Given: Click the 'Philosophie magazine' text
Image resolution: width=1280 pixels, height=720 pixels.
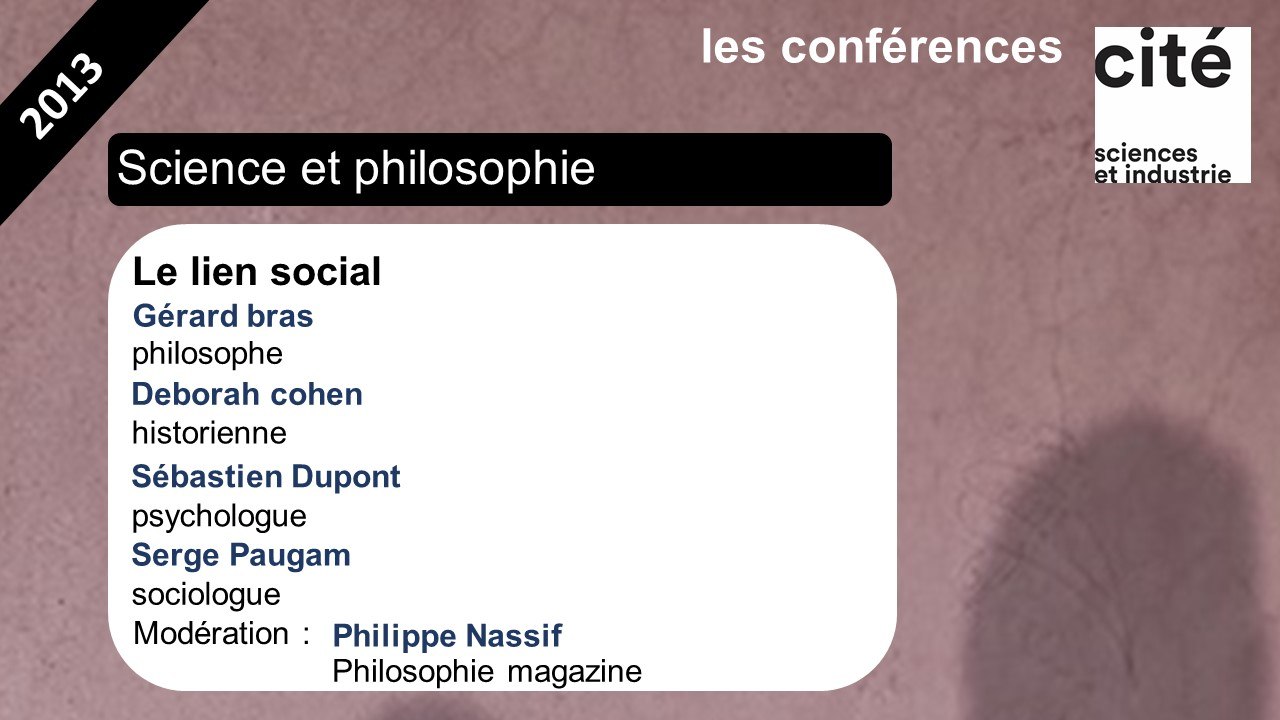Looking at the screenshot, I should coord(487,671).
